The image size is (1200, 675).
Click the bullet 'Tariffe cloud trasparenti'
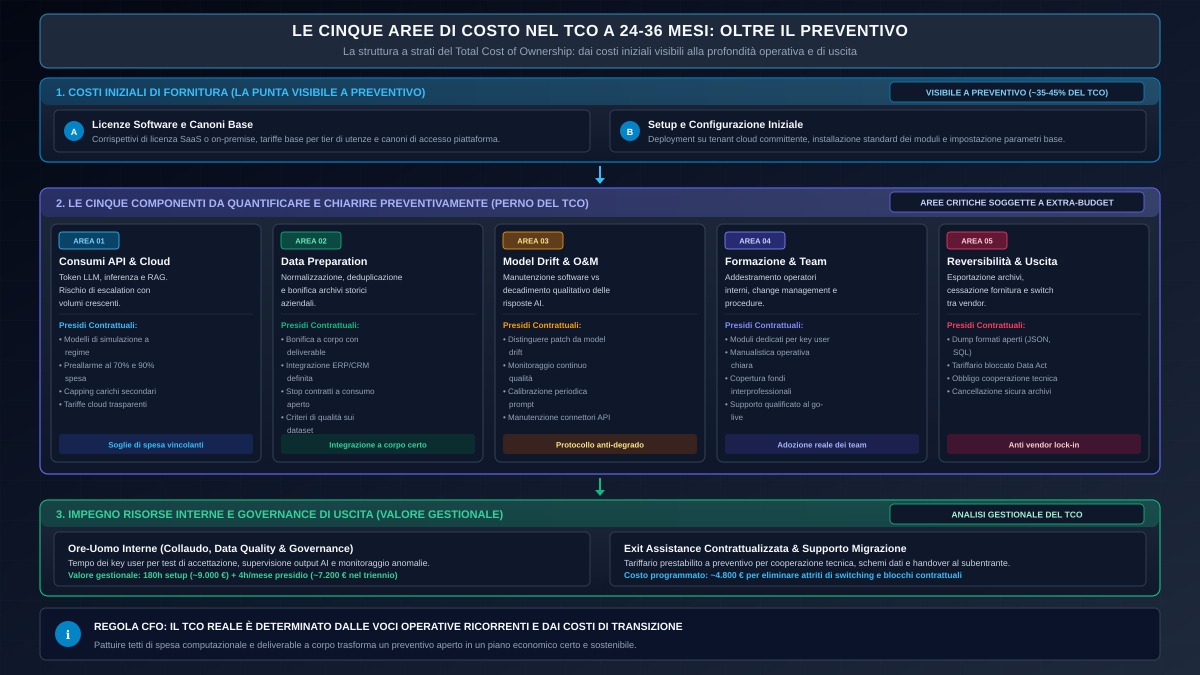(103, 404)
